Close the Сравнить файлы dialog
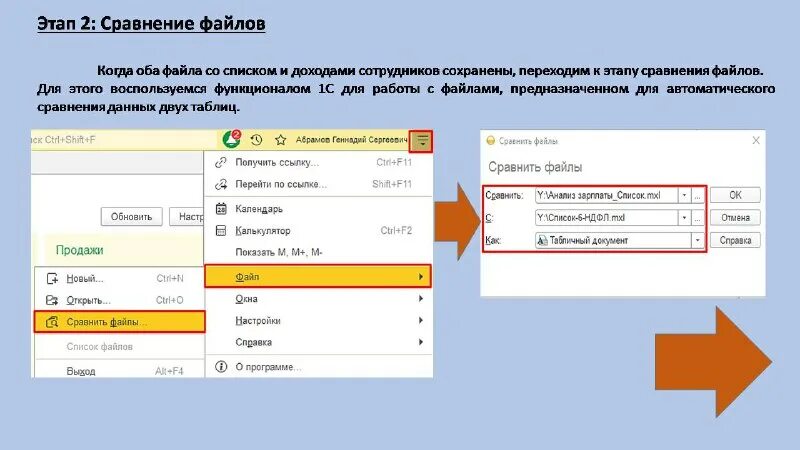The height and width of the screenshot is (450, 800). 756,140
